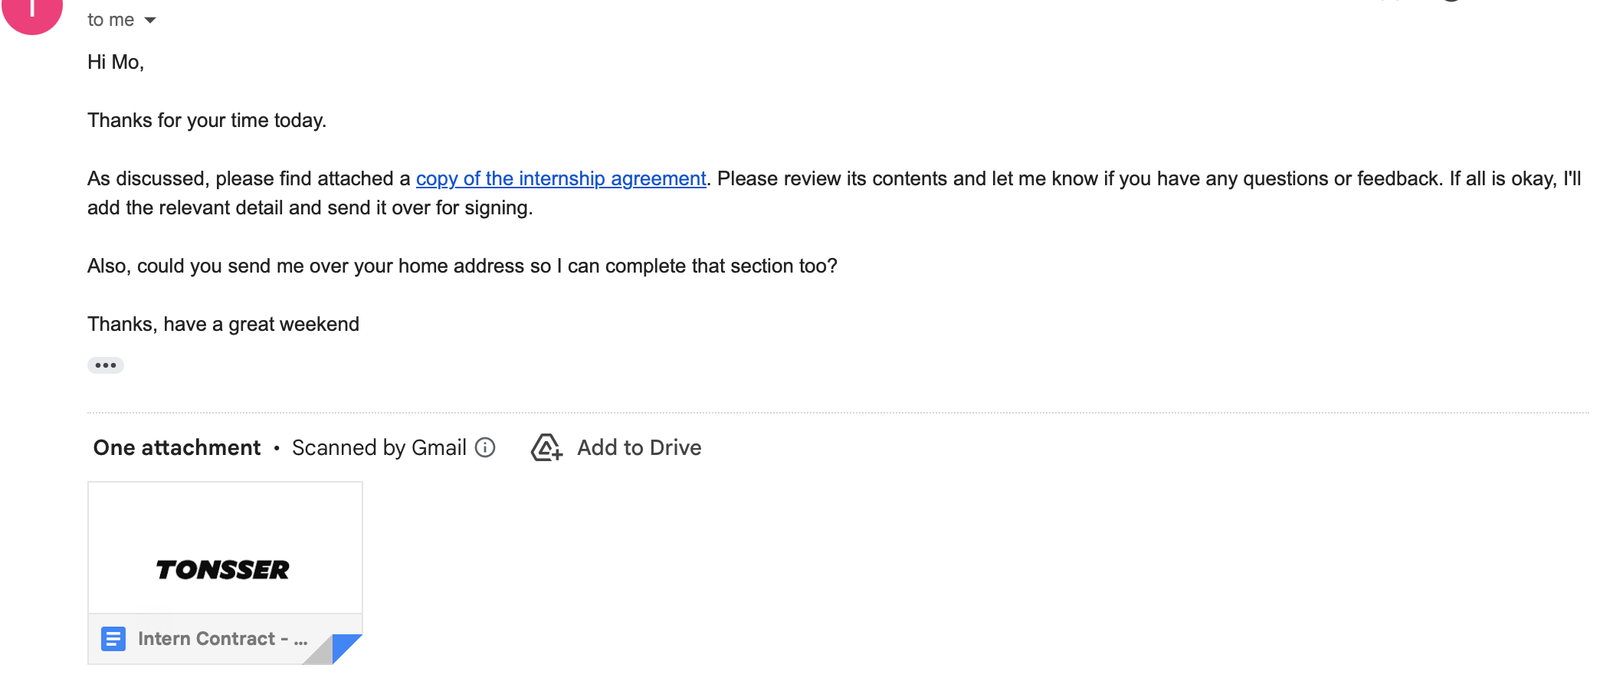Click the Google Drive add icon
Screen dimensions: 1600x677
click(x=546, y=448)
